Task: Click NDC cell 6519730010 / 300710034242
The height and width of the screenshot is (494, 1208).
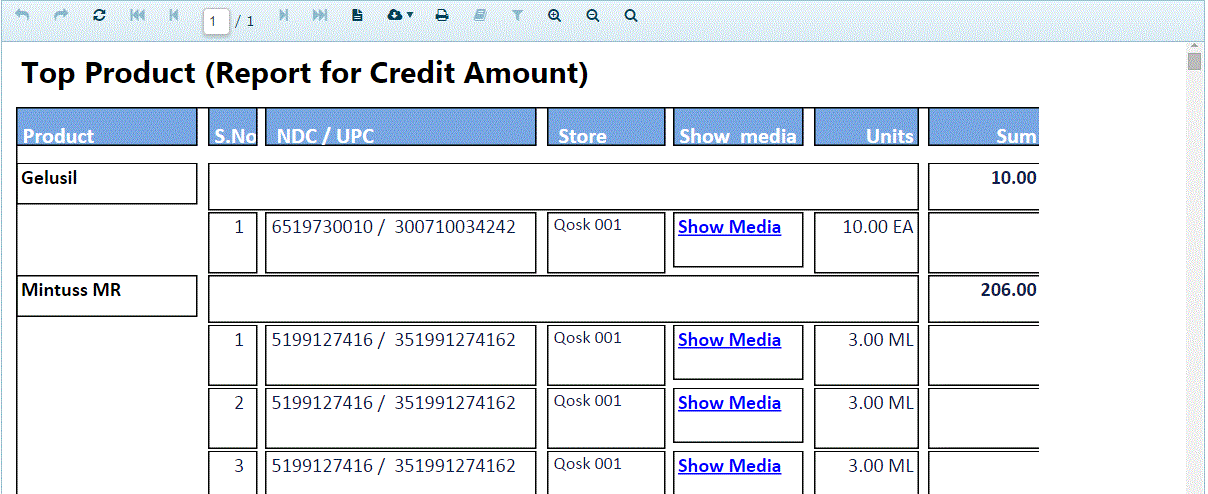Action: pos(401,242)
